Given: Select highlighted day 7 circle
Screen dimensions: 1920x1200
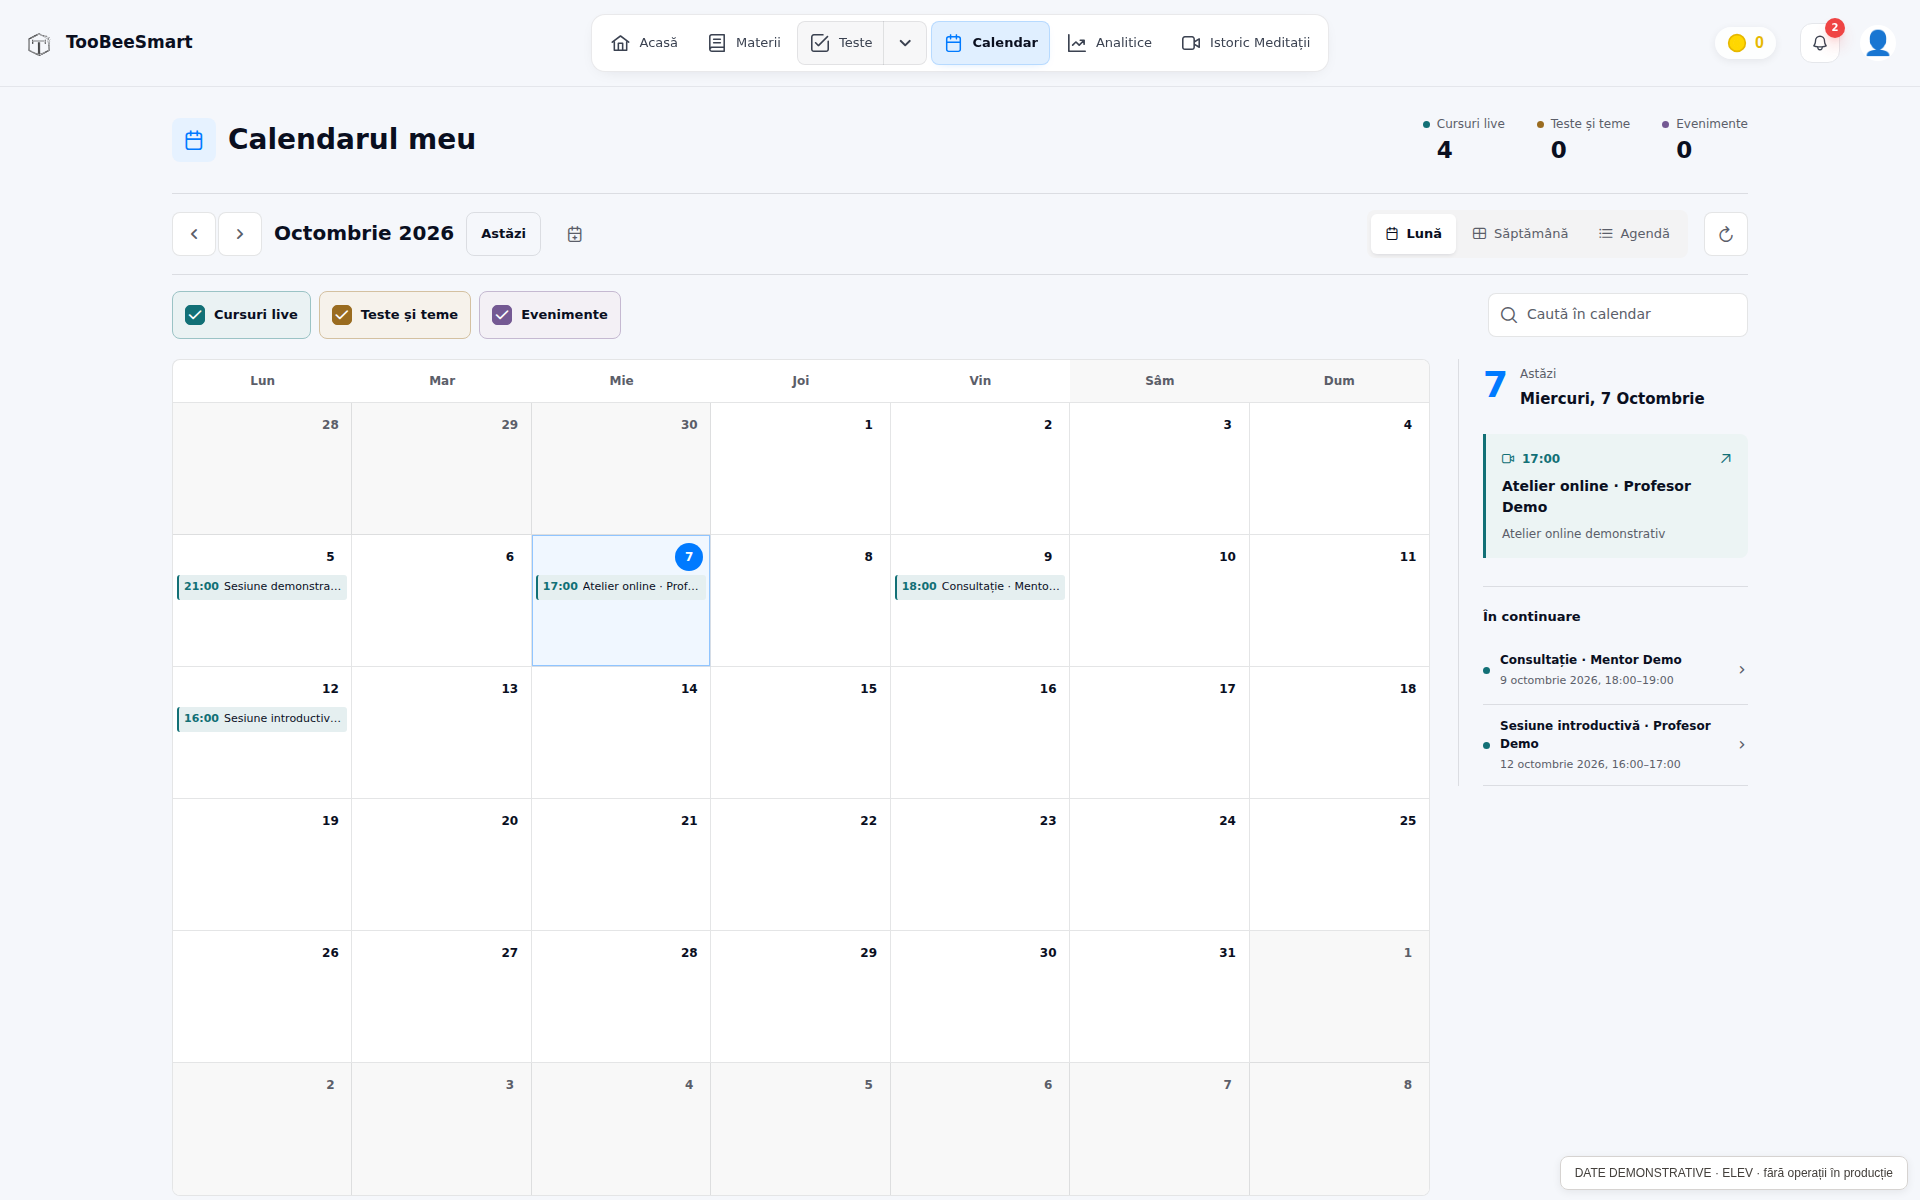Looking at the screenshot, I should 689,557.
